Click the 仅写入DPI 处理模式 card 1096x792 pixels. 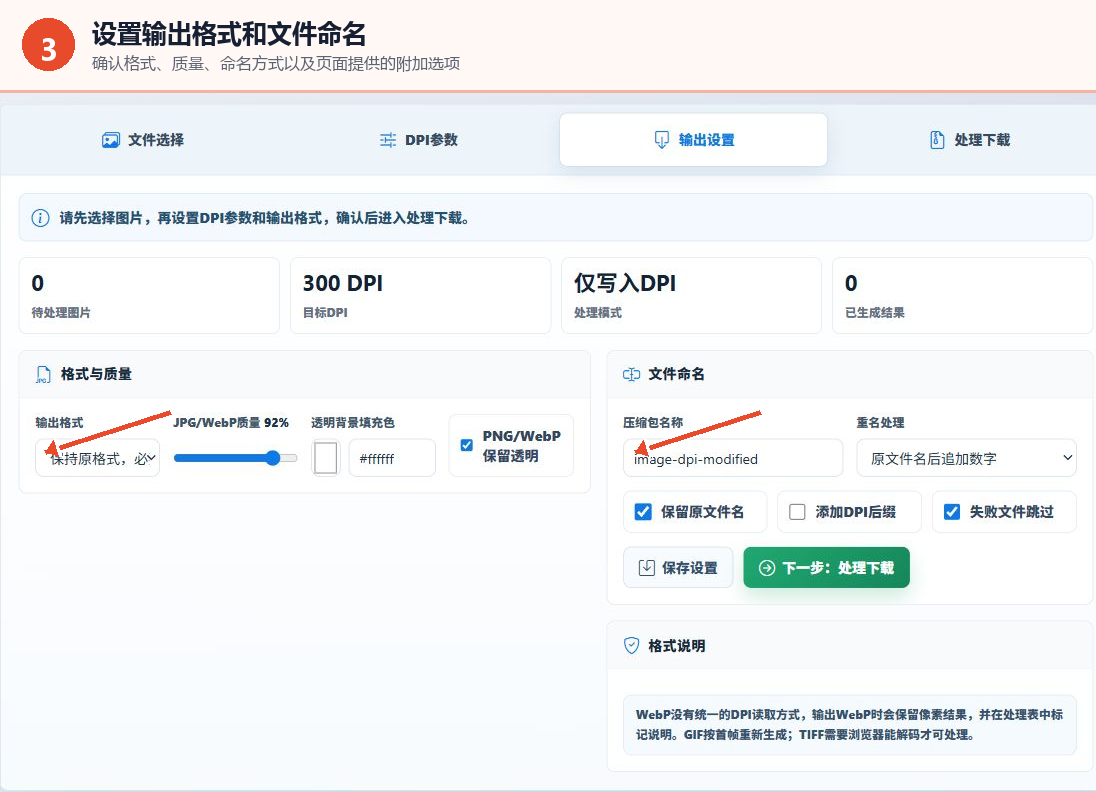(691, 296)
